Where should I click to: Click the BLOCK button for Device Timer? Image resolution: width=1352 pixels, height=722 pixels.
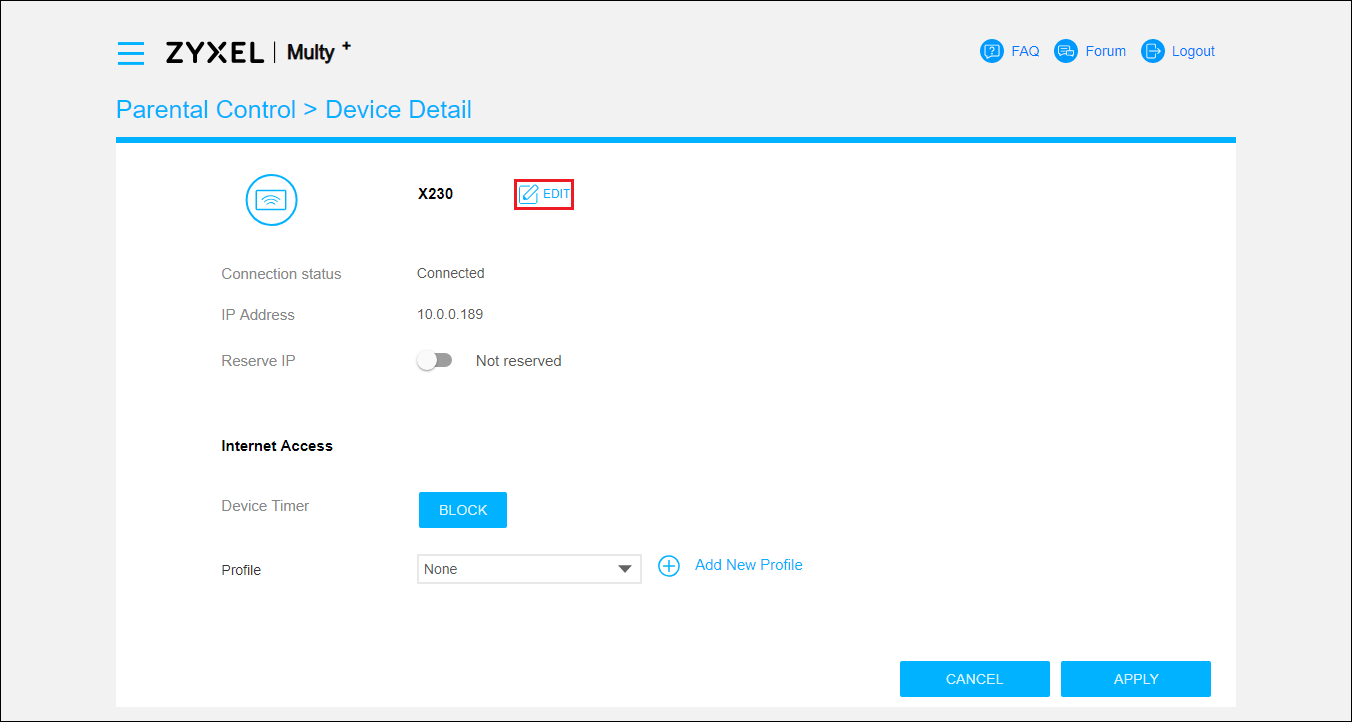coord(463,510)
